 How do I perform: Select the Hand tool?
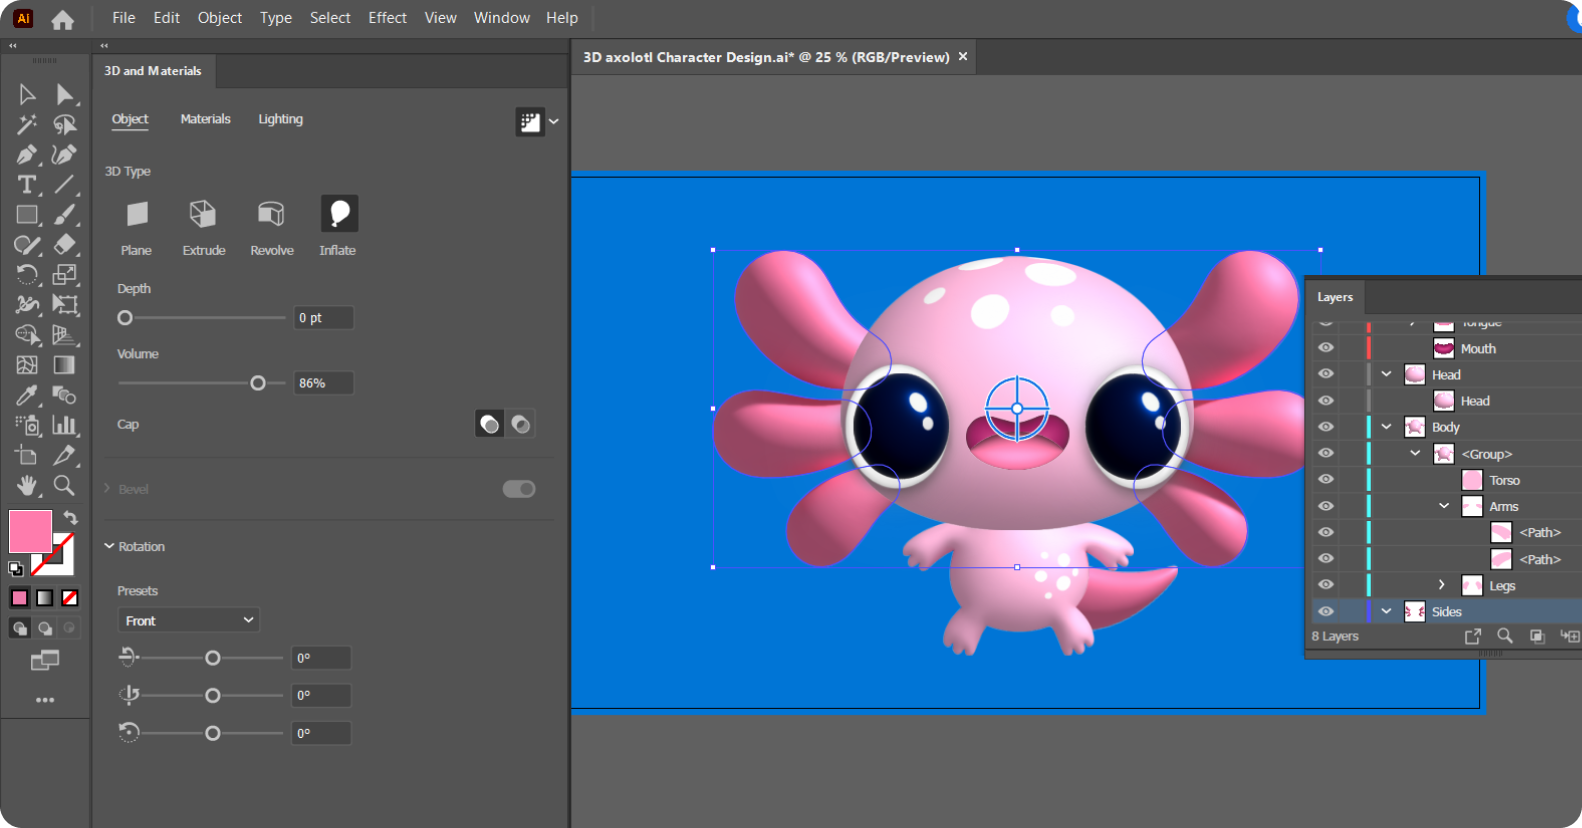27,486
